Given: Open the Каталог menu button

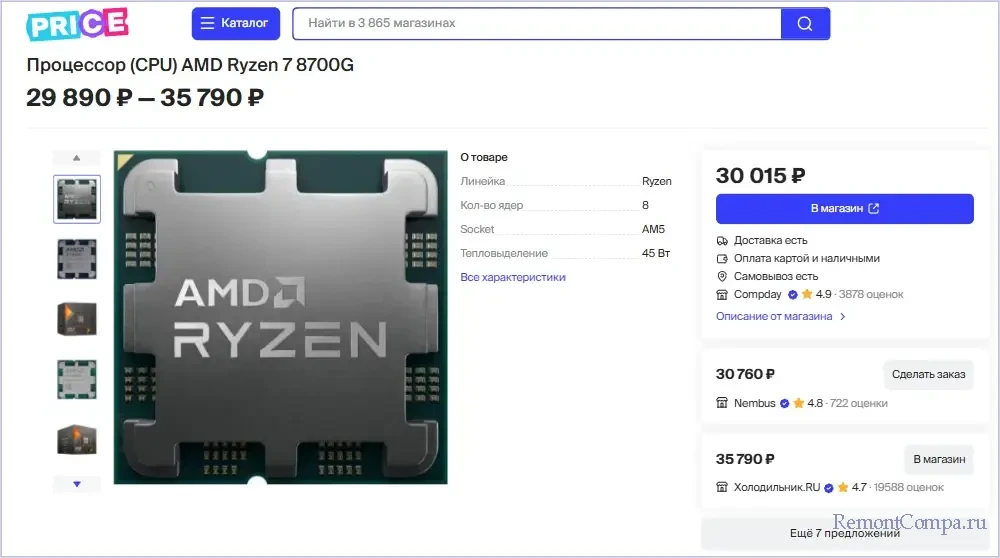Looking at the screenshot, I should coord(235,24).
